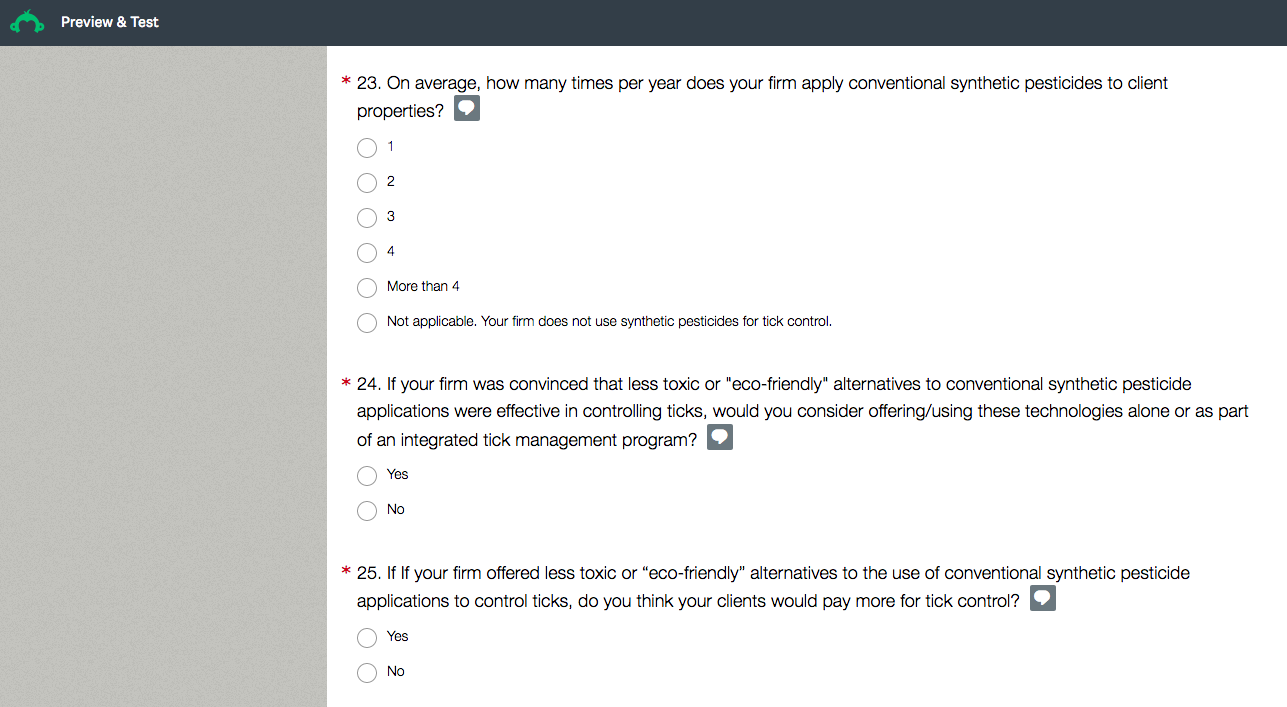Viewport: 1287px width, 707px height.
Task: Select radio option "4" for question 23
Action: (x=367, y=253)
